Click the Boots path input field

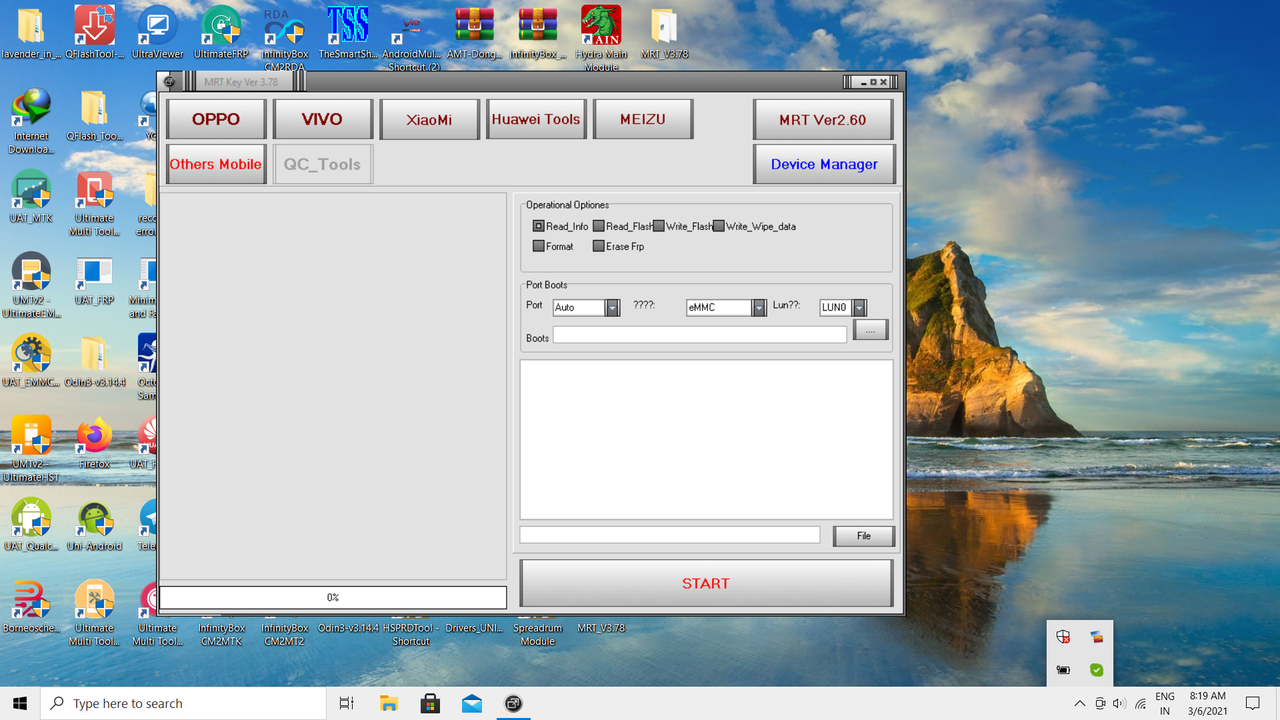point(699,335)
